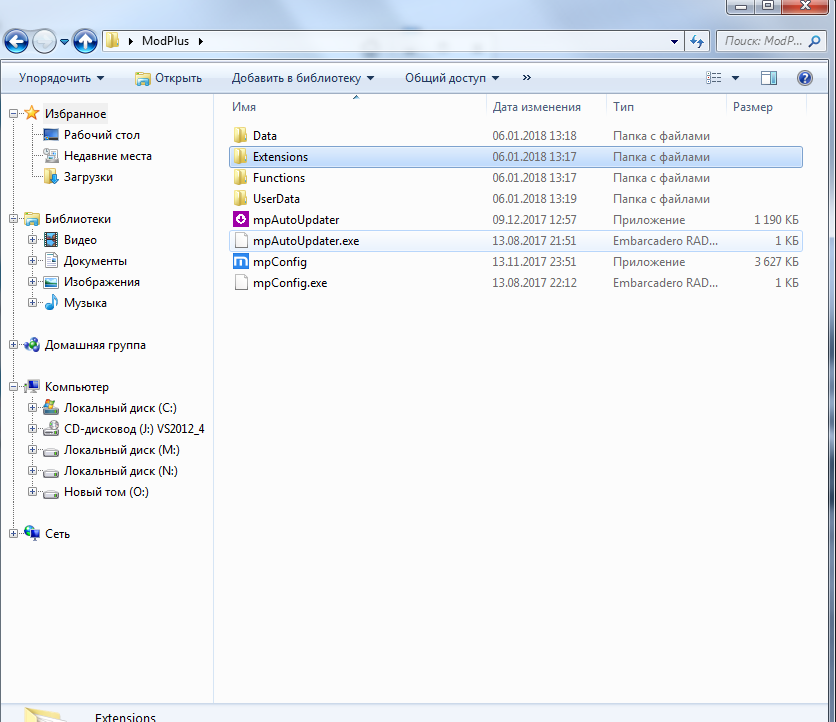Image resolution: width=836 pixels, height=722 pixels.
Task: Open Загрузки in favorites
Action: 88,177
